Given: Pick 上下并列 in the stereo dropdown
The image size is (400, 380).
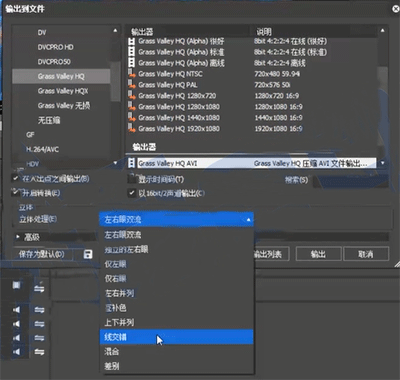Looking at the screenshot, I should click(177, 322).
